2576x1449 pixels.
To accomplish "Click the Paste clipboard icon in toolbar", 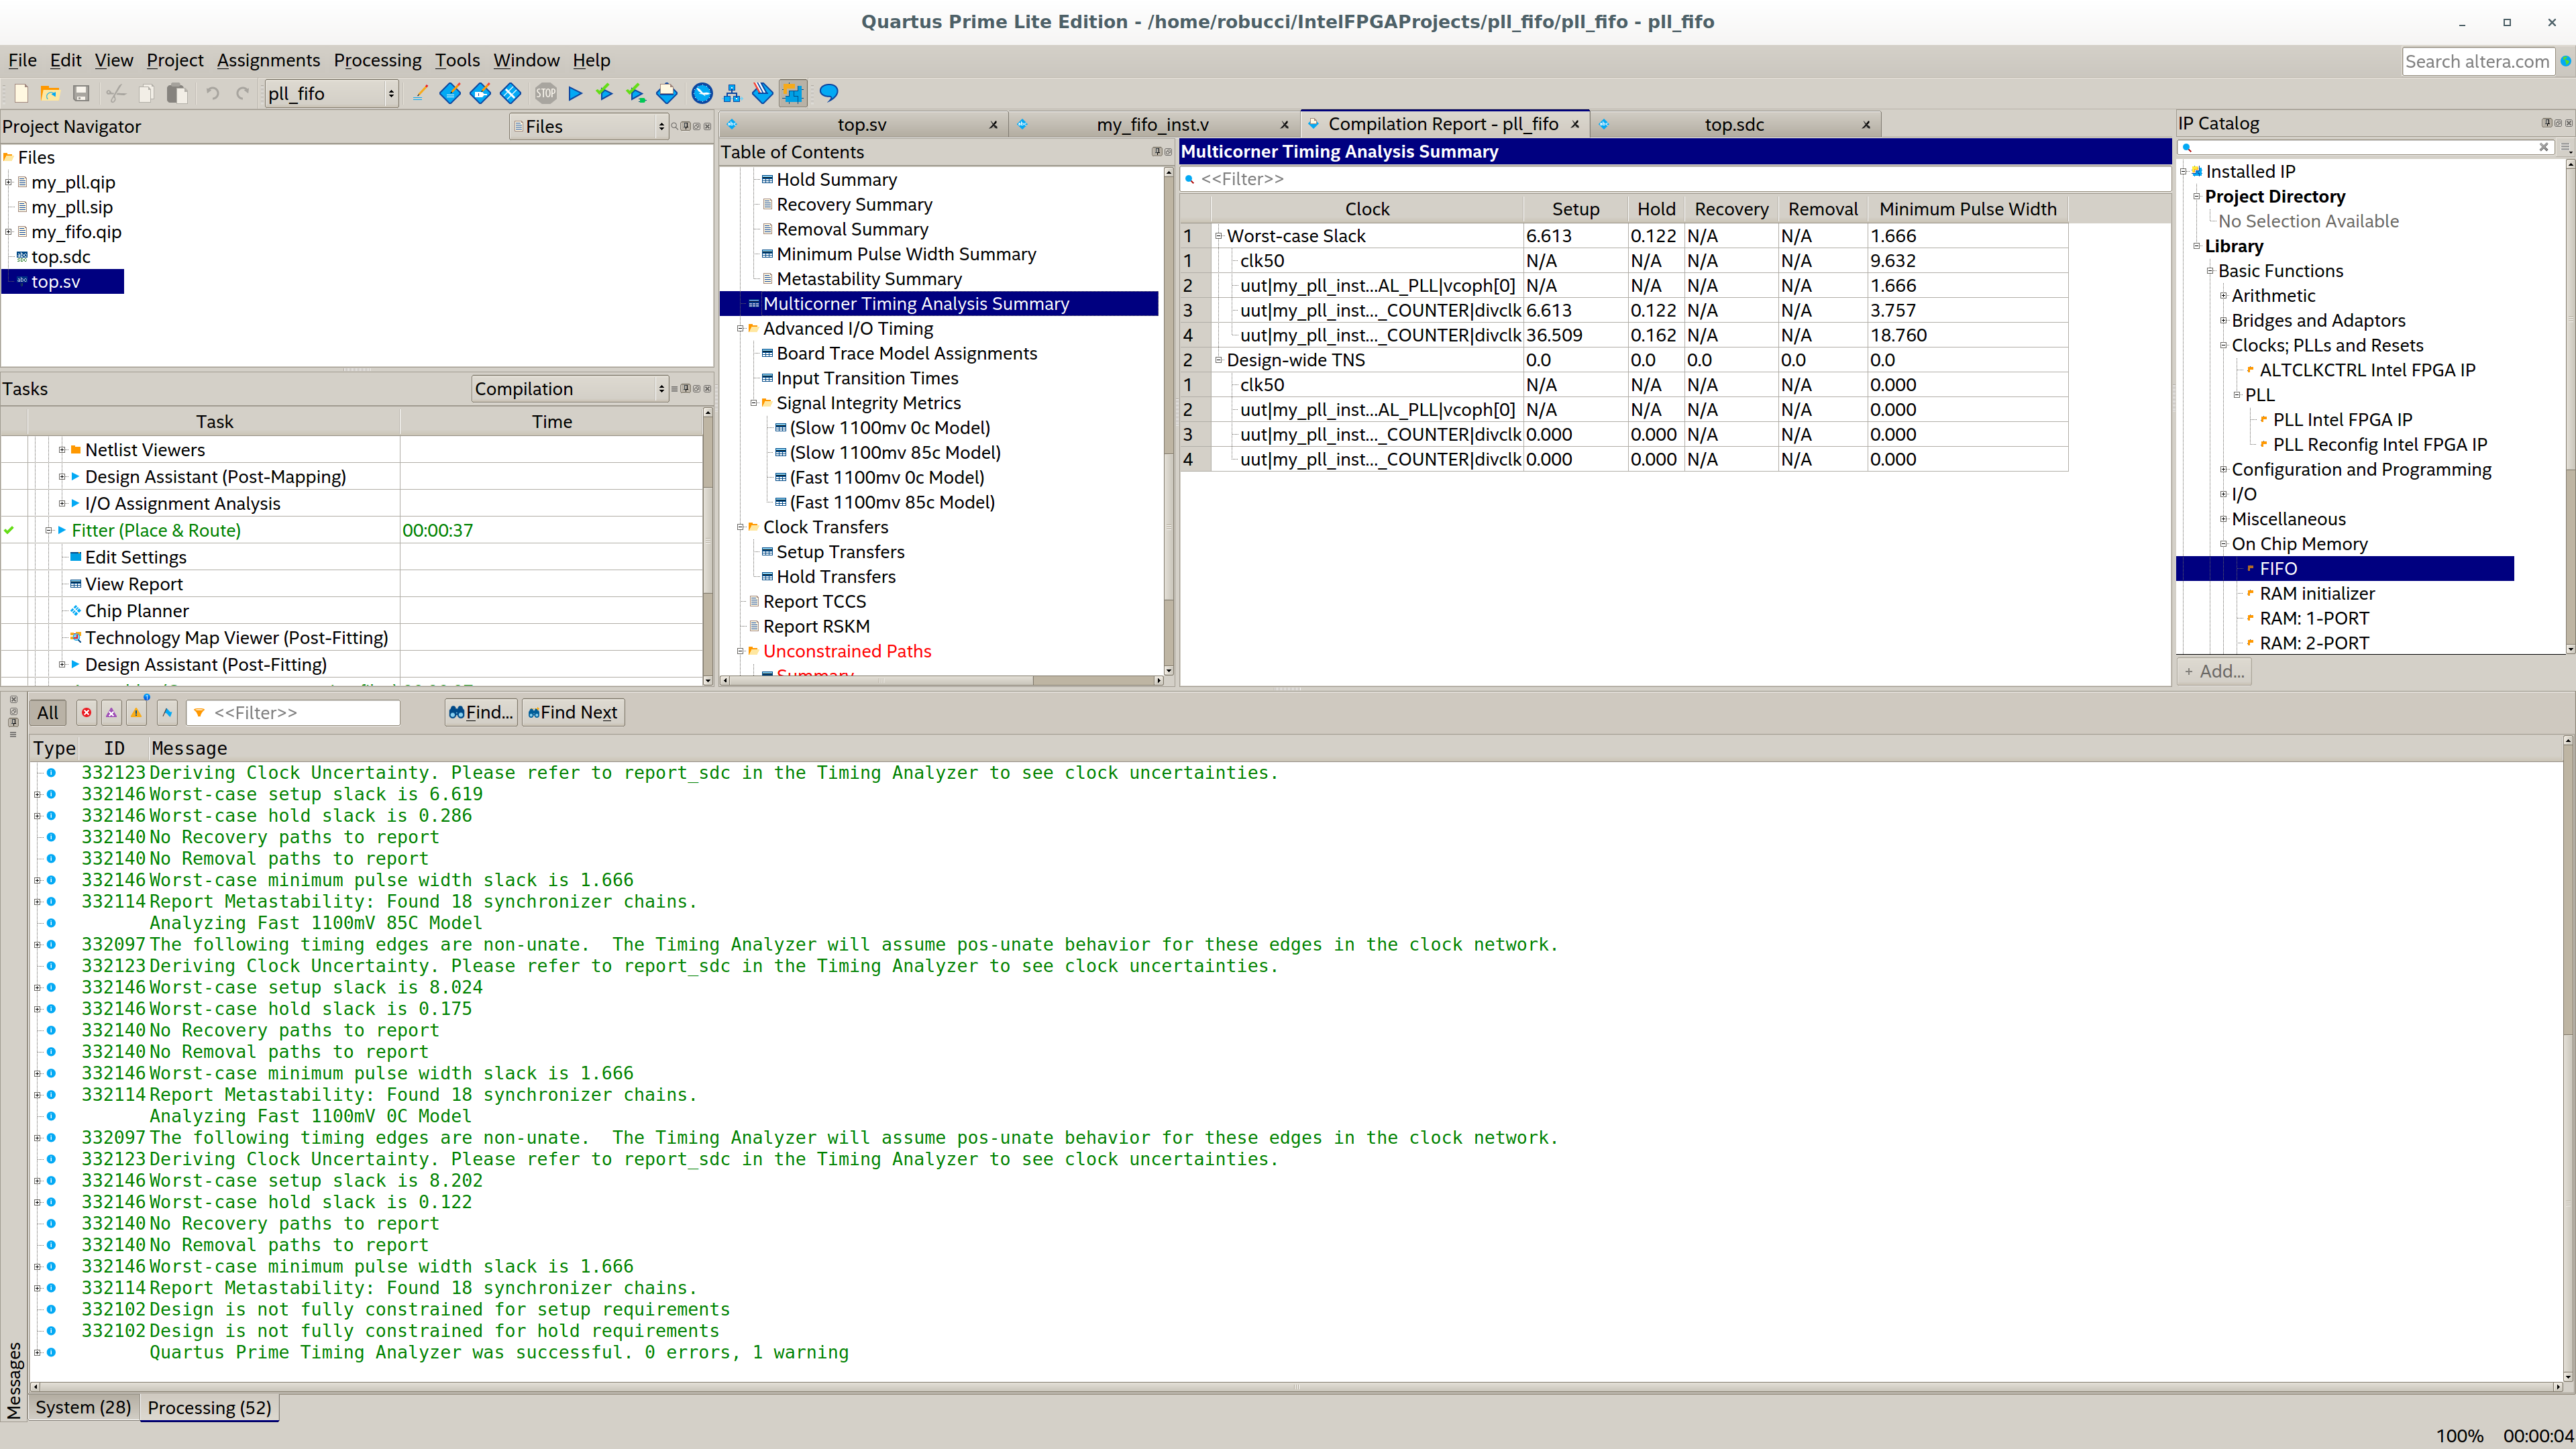I will pyautogui.click(x=177, y=93).
